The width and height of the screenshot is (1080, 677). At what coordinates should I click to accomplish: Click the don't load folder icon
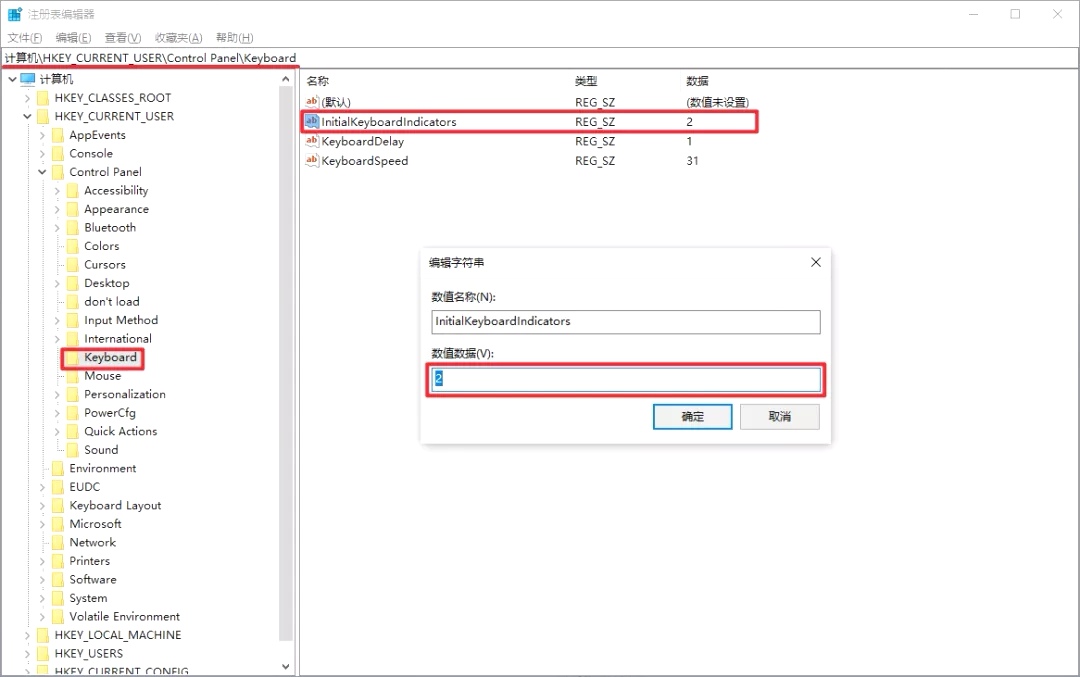(x=72, y=302)
